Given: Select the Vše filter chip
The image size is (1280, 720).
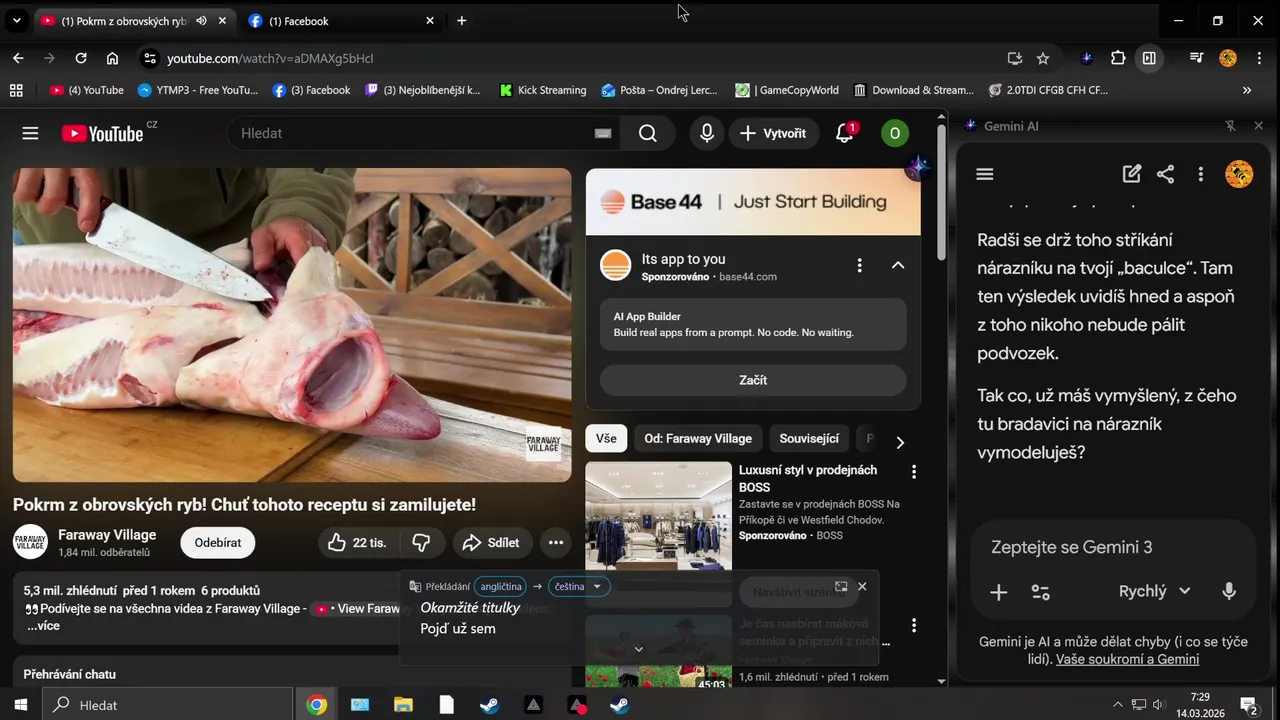Looking at the screenshot, I should coord(606,438).
